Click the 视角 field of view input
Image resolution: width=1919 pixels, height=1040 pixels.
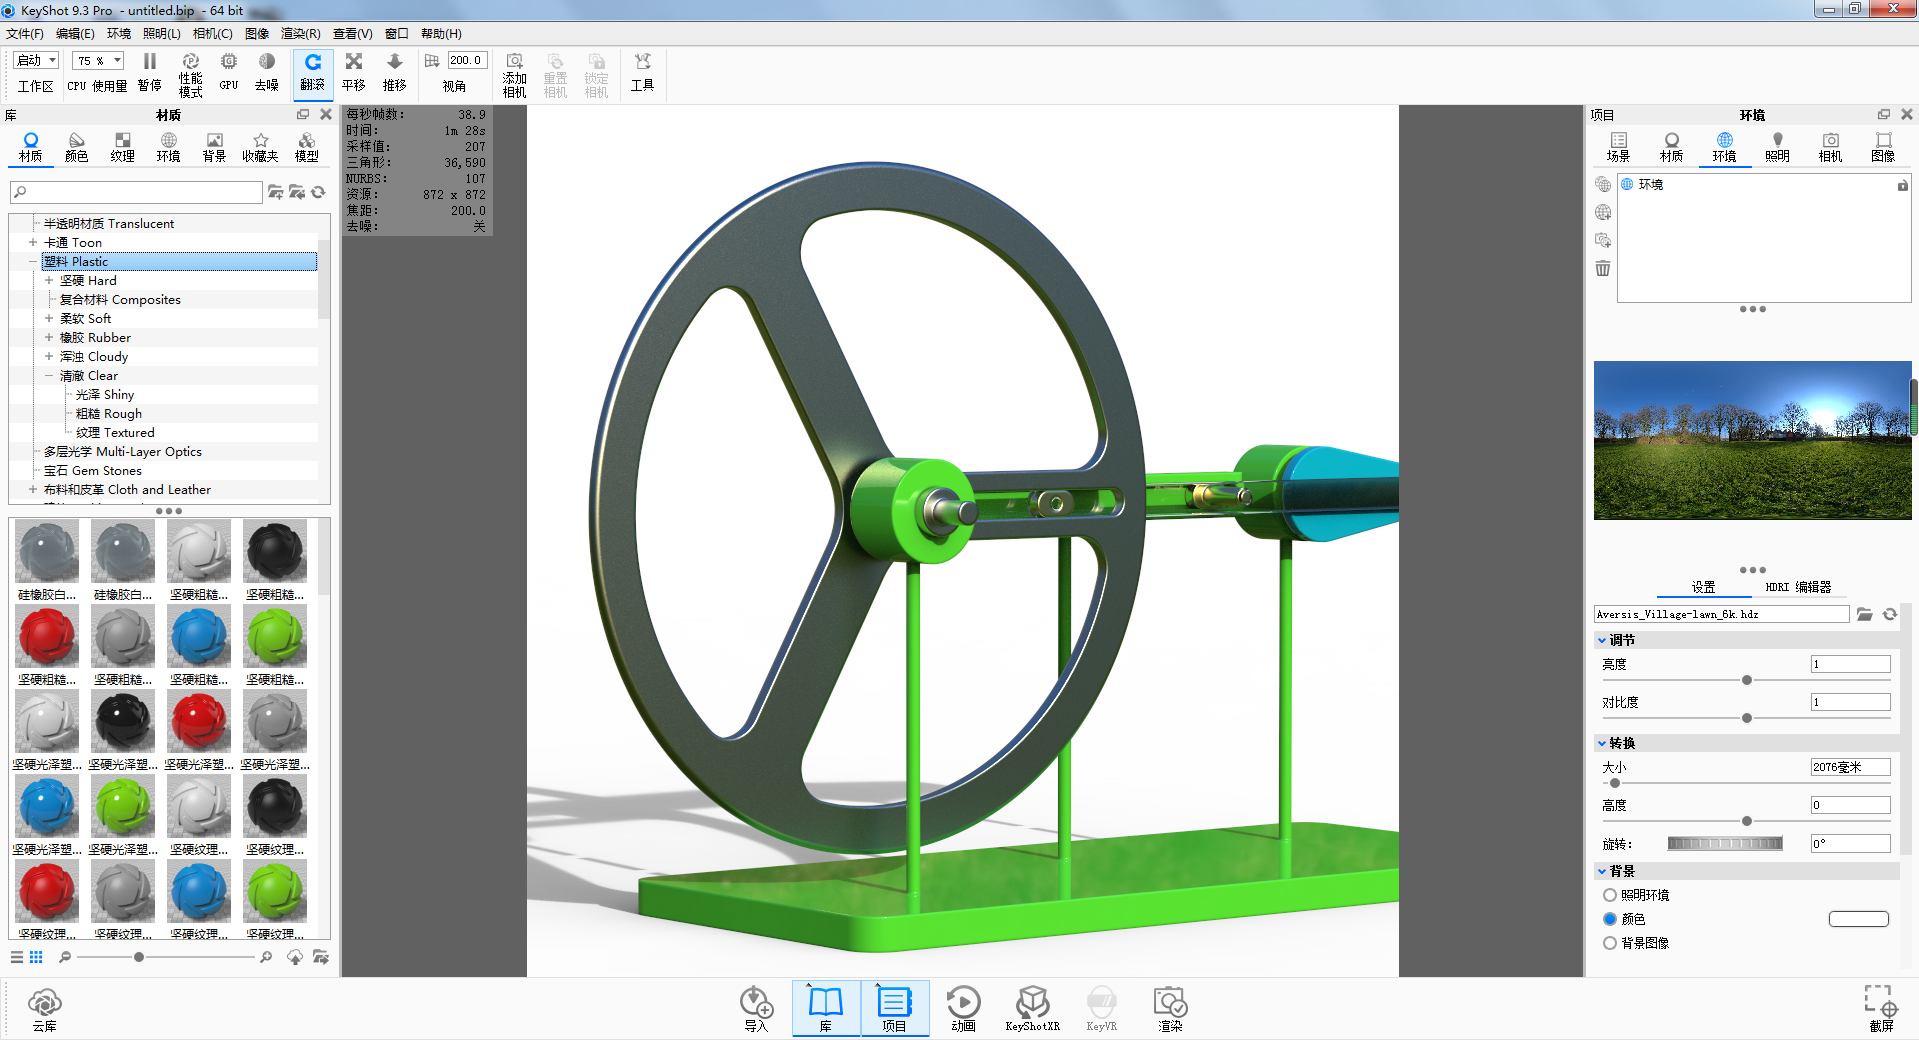(x=467, y=60)
